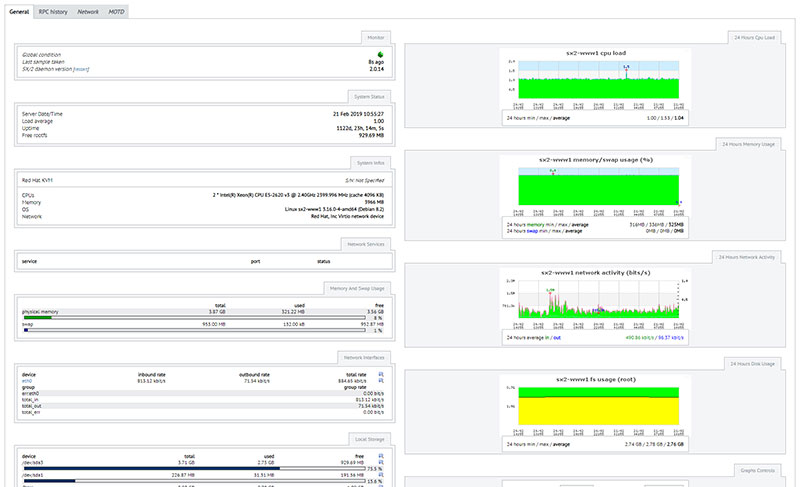Image resolution: width=800 pixels, height=487 pixels.
Task: Click the [restart] daemon link
Action: pos(81,69)
